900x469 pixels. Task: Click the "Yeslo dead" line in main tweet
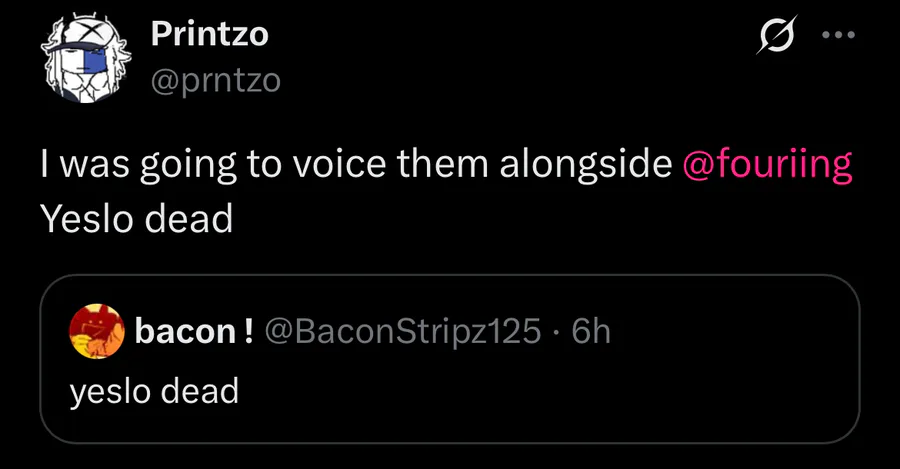coord(136,218)
